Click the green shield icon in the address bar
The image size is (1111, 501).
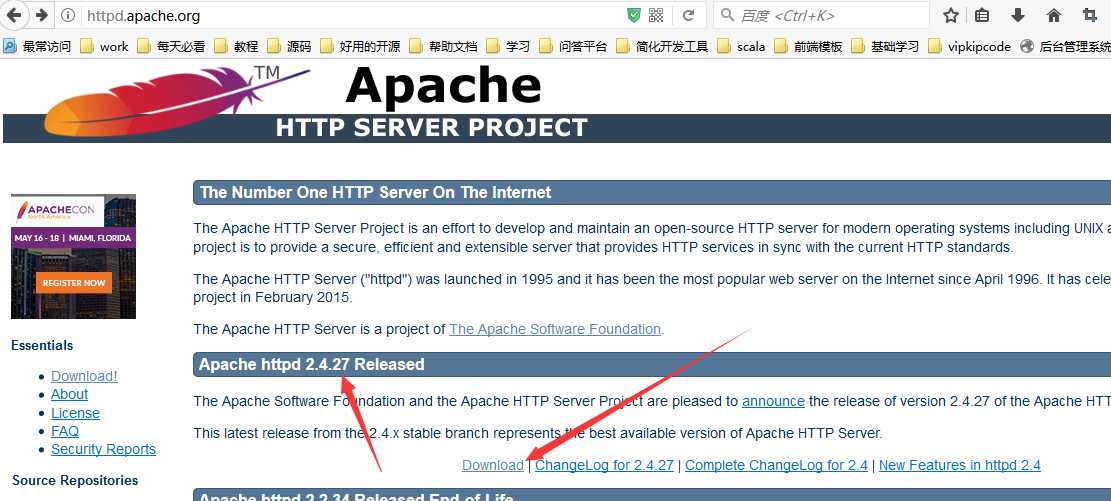click(633, 15)
